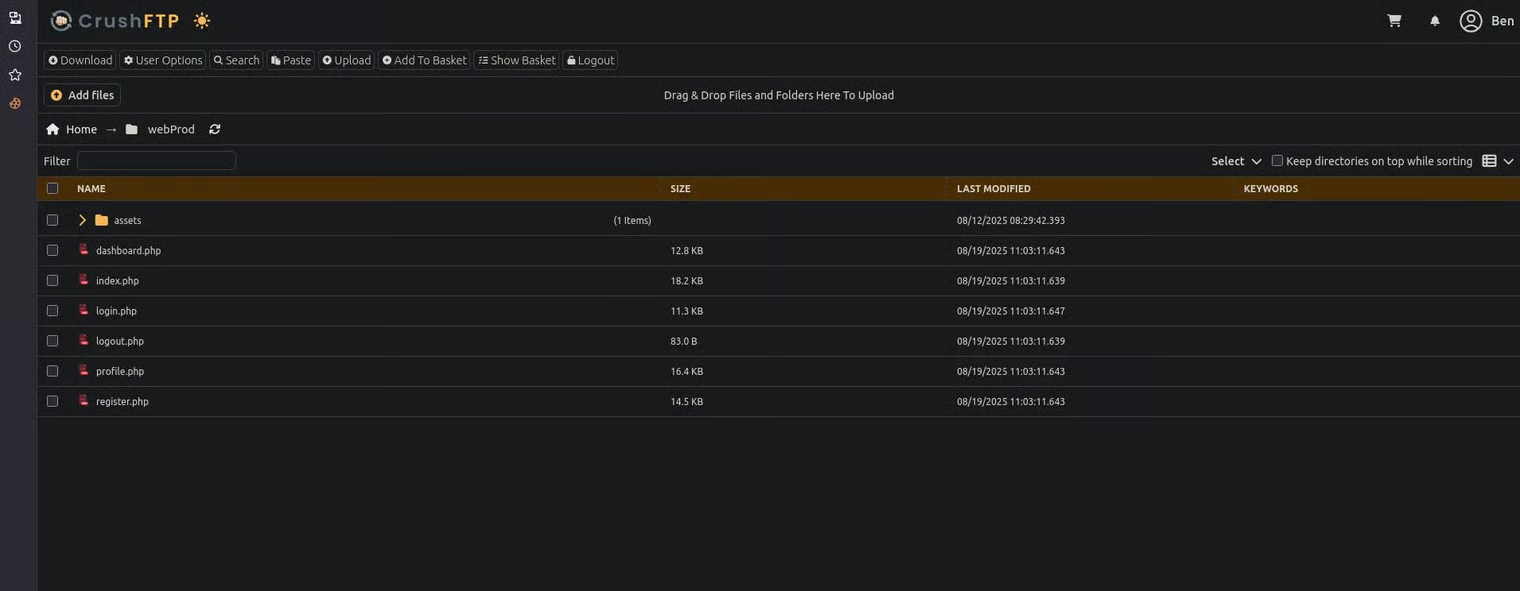Open the shopping cart basket icon

click(1394, 21)
